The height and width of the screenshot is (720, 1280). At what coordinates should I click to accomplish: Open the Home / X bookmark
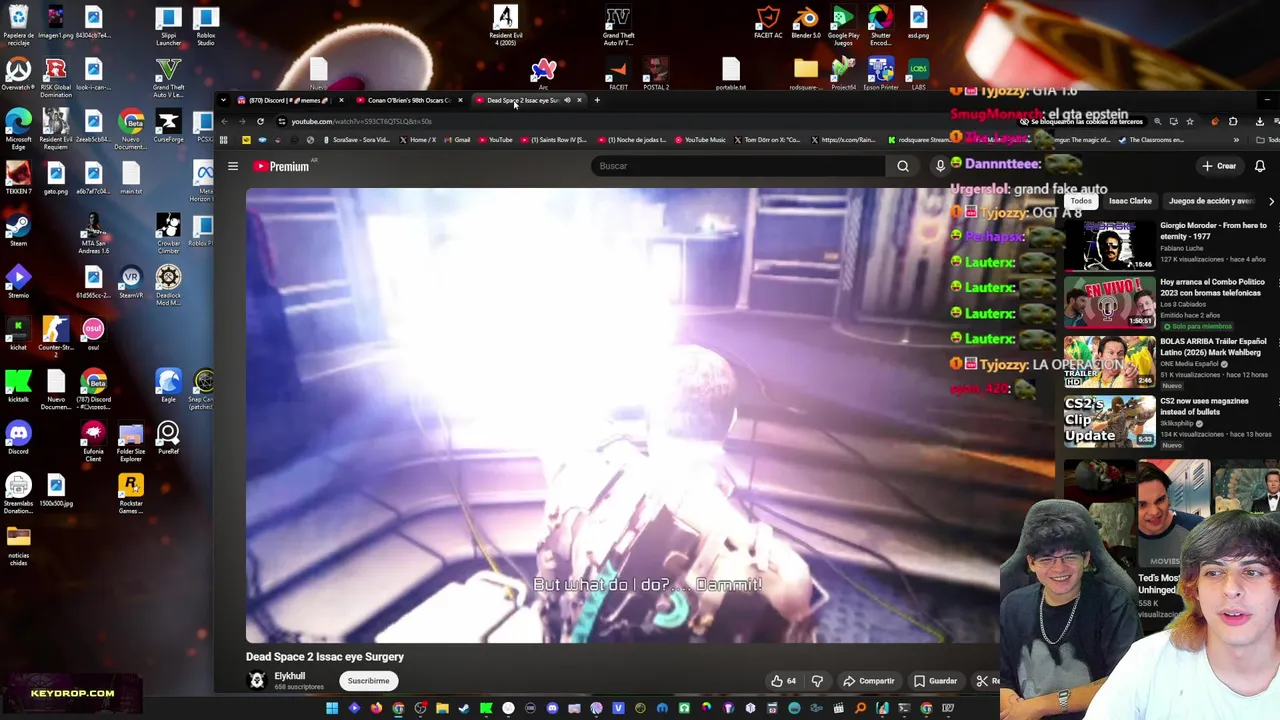click(x=417, y=140)
